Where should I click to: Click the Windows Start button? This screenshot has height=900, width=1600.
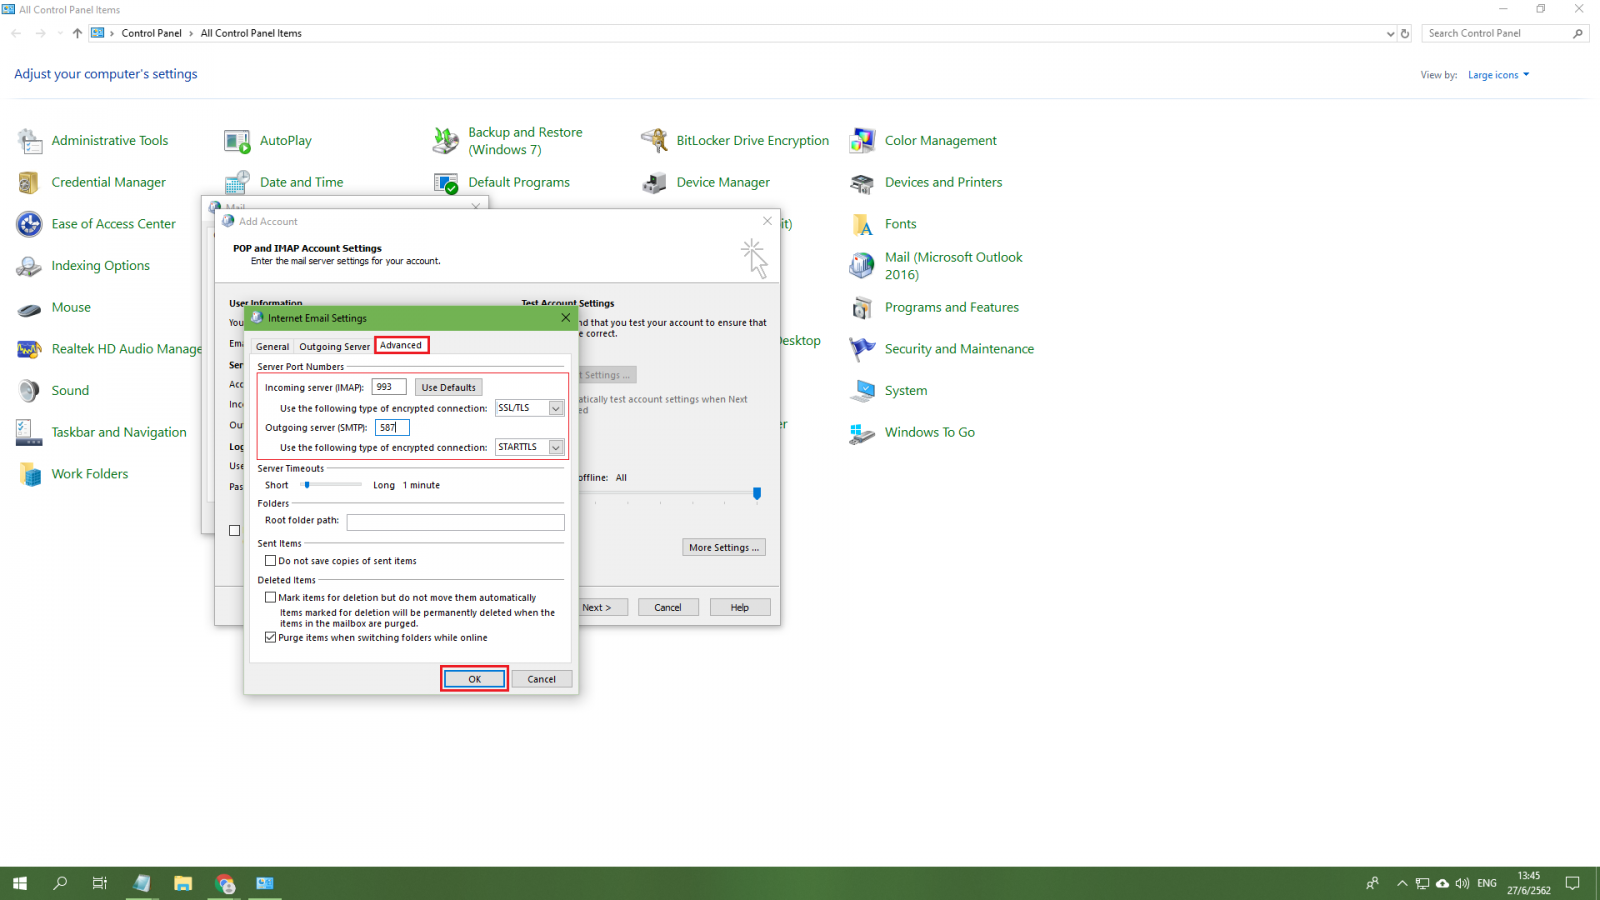click(20, 883)
